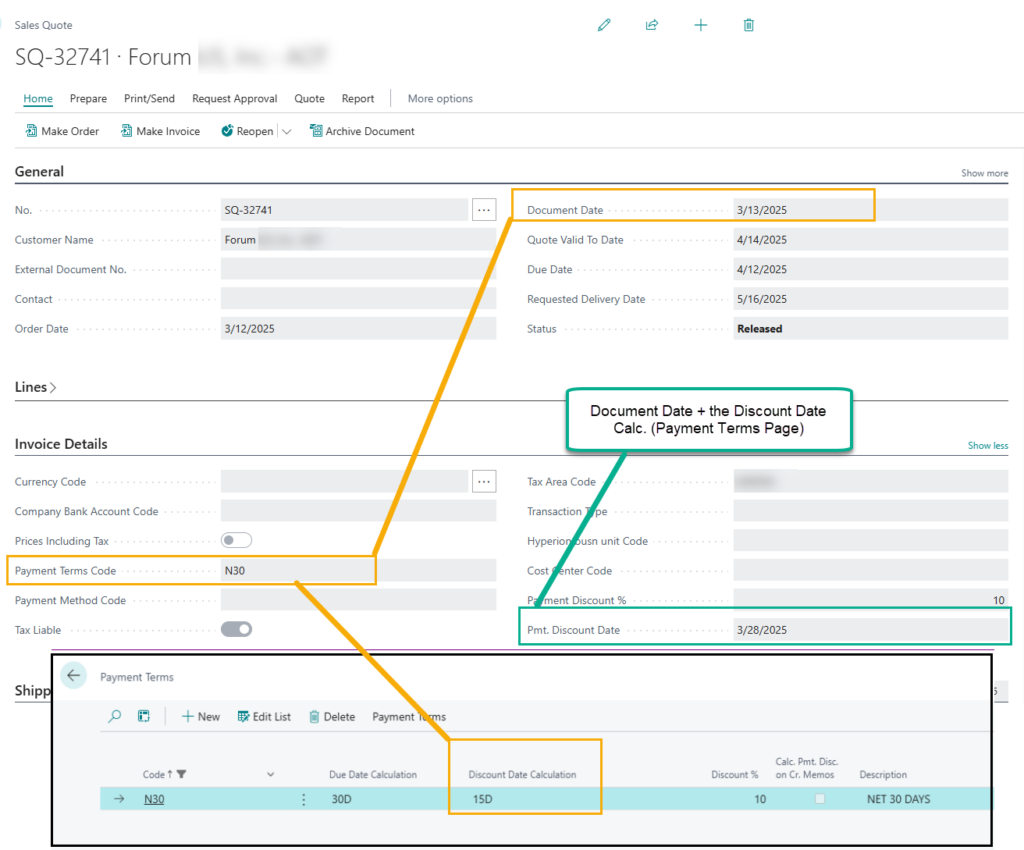Screen dimensions: 1024x850
Task: Click the pencil edit icon
Action: (x=604, y=25)
